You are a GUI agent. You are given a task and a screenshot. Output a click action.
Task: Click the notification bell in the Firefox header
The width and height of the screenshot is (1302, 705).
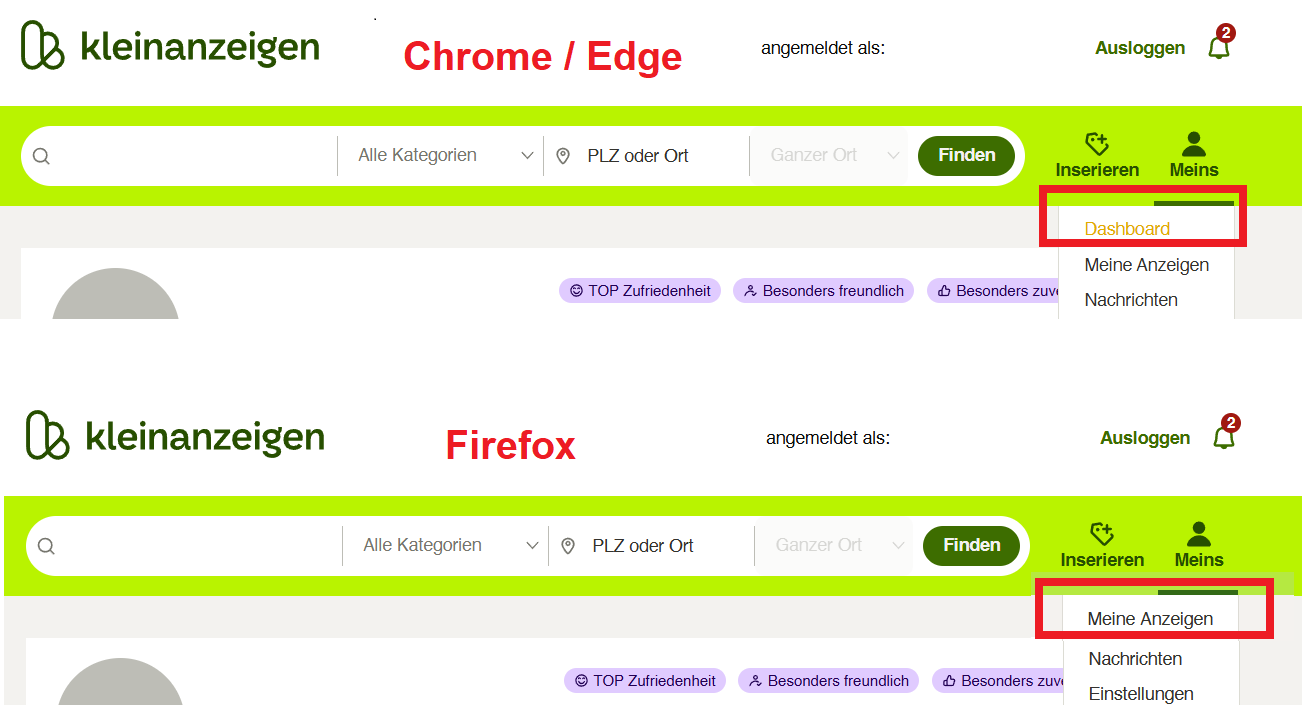[x=1224, y=437]
